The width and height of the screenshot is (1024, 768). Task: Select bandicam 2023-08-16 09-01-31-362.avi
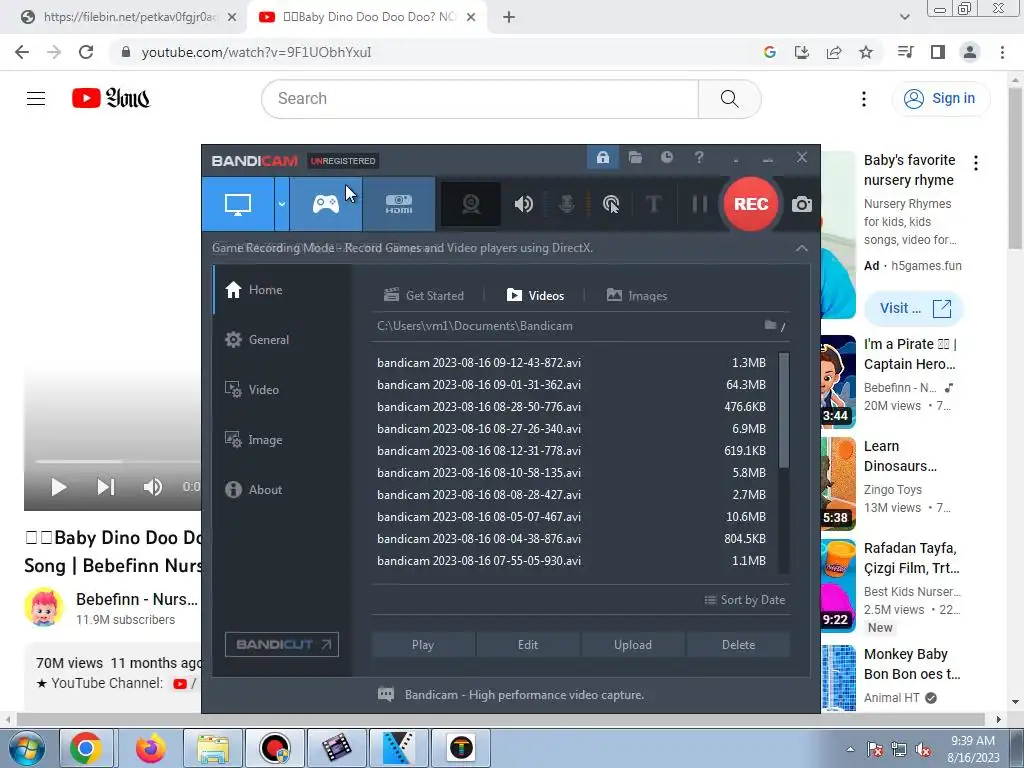pos(571,385)
